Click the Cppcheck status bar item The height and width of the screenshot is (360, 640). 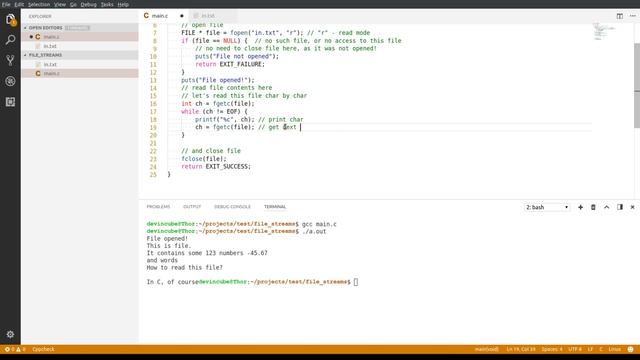pos(43,349)
